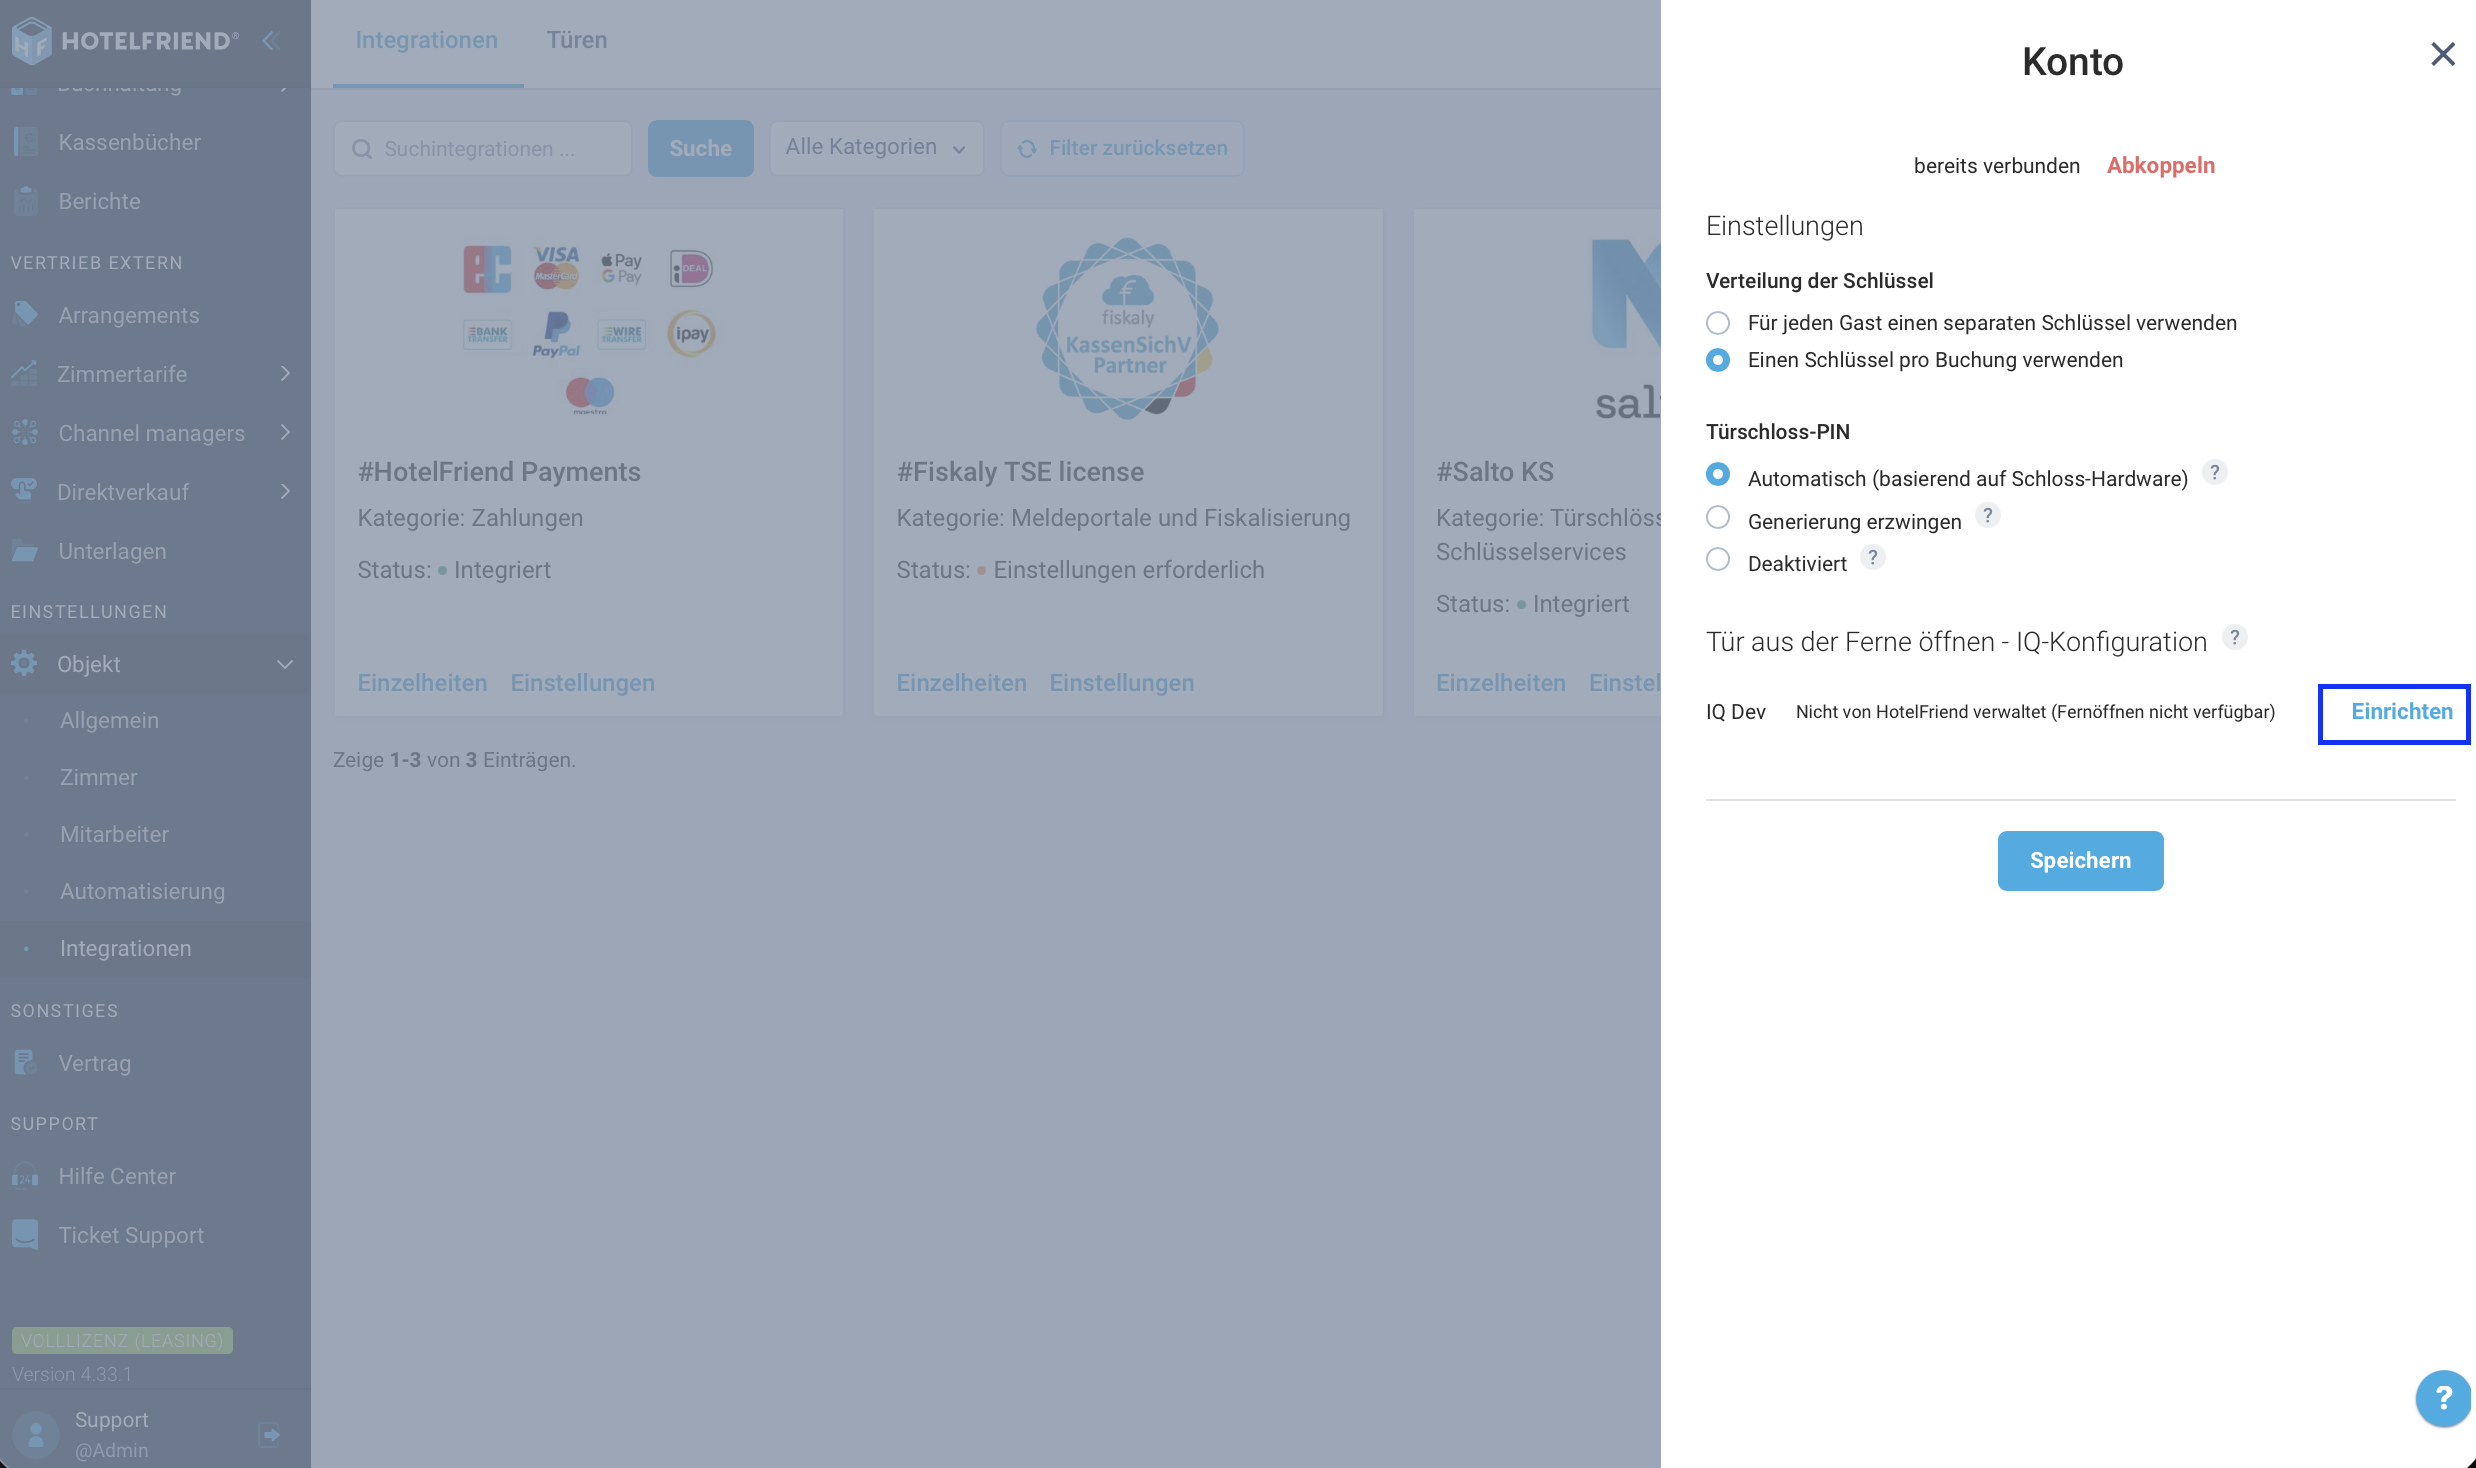This screenshot has height=1468, width=2476.
Task: Save settings with Speichern button
Action: point(2080,861)
